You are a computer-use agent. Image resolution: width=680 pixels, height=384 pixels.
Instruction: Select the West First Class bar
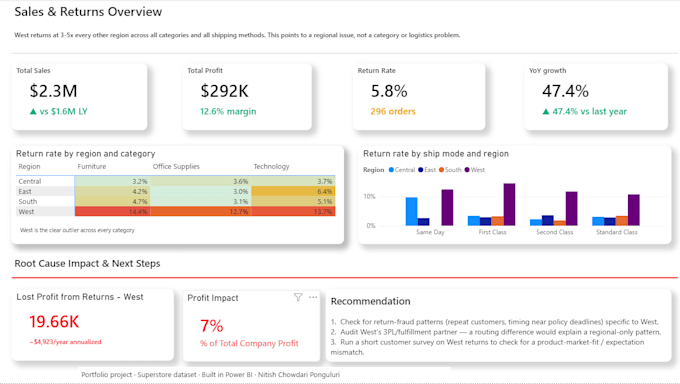click(509, 204)
